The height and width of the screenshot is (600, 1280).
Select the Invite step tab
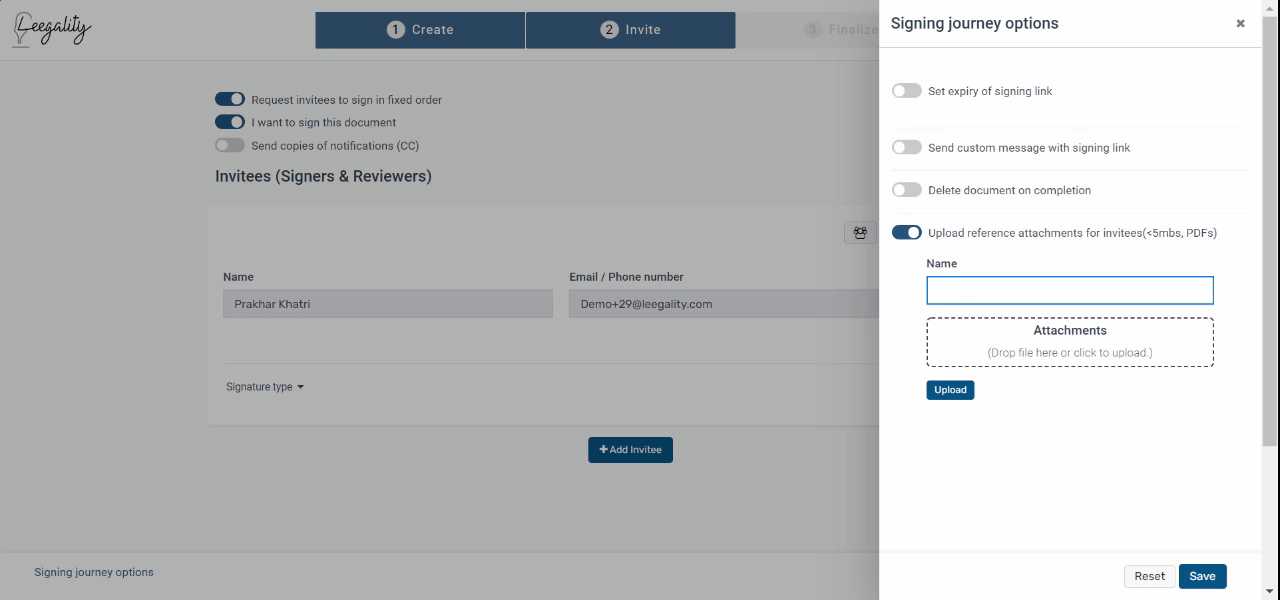(631, 30)
